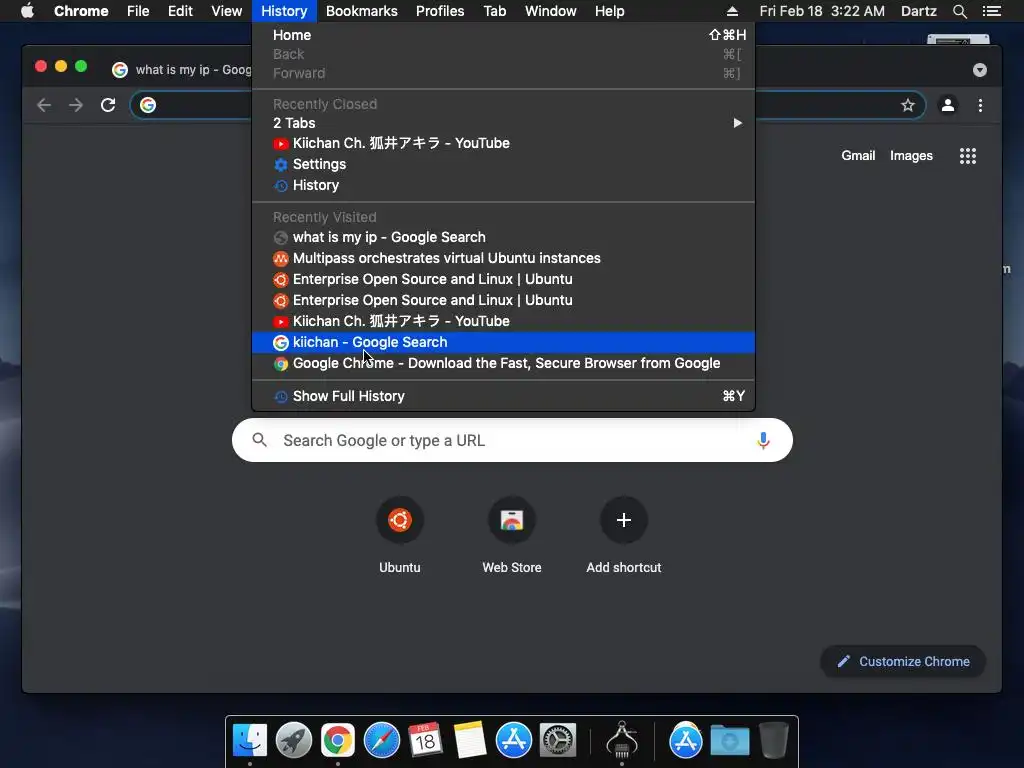Open Calendar from the Dock
Viewport: 1024px width, 768px height.
pyautogui.click(x=426, y=741)
